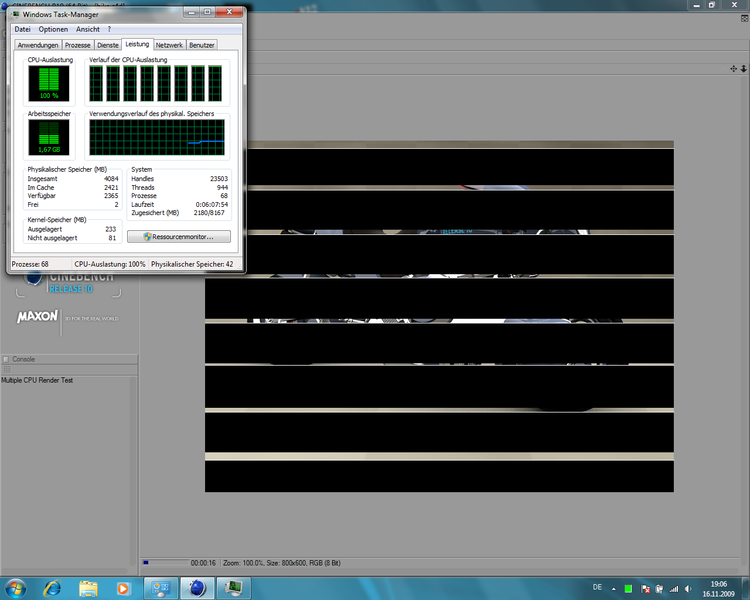
Task: Switch to the Prozesse tab
Action: pos(77,45)
